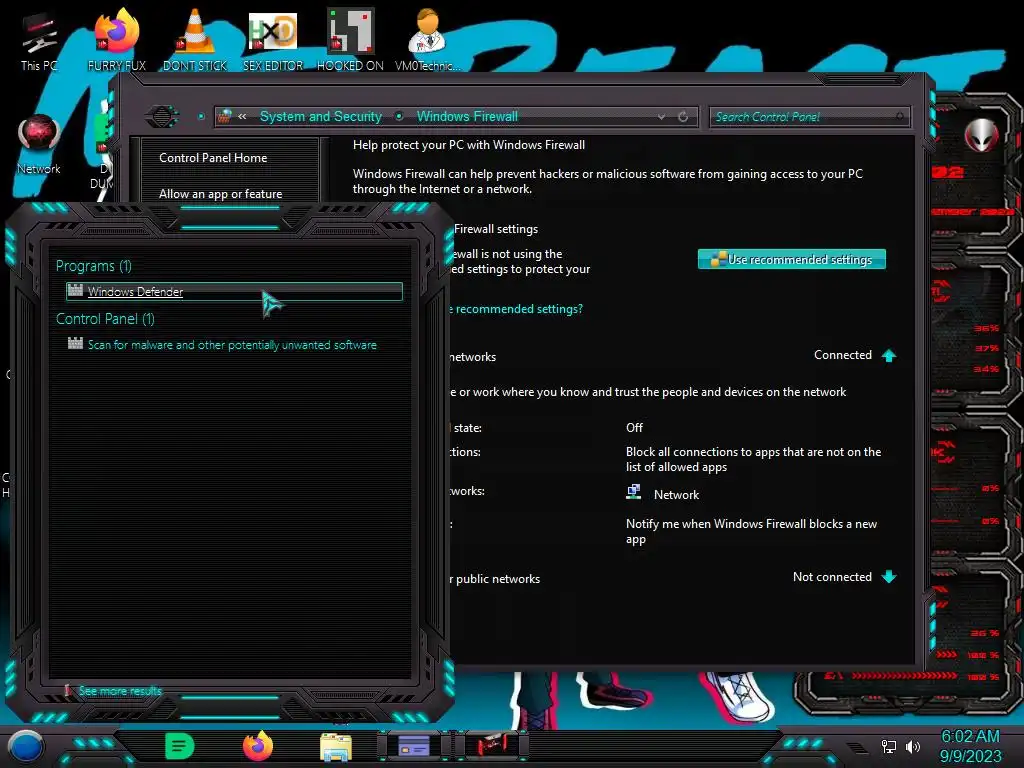Open SEX EDITOR HxD desktop shortcut
The image size is (1024, 768).
(x=273, y=40)
